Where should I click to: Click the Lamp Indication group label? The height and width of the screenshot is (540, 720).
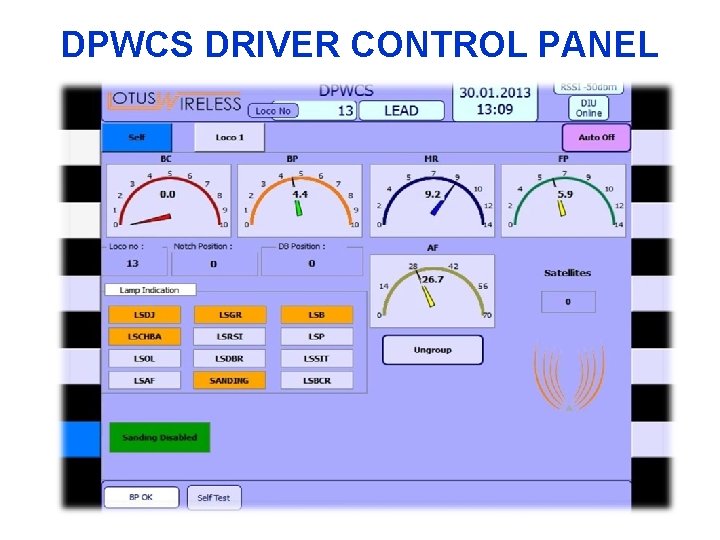(x=150, y=290)
